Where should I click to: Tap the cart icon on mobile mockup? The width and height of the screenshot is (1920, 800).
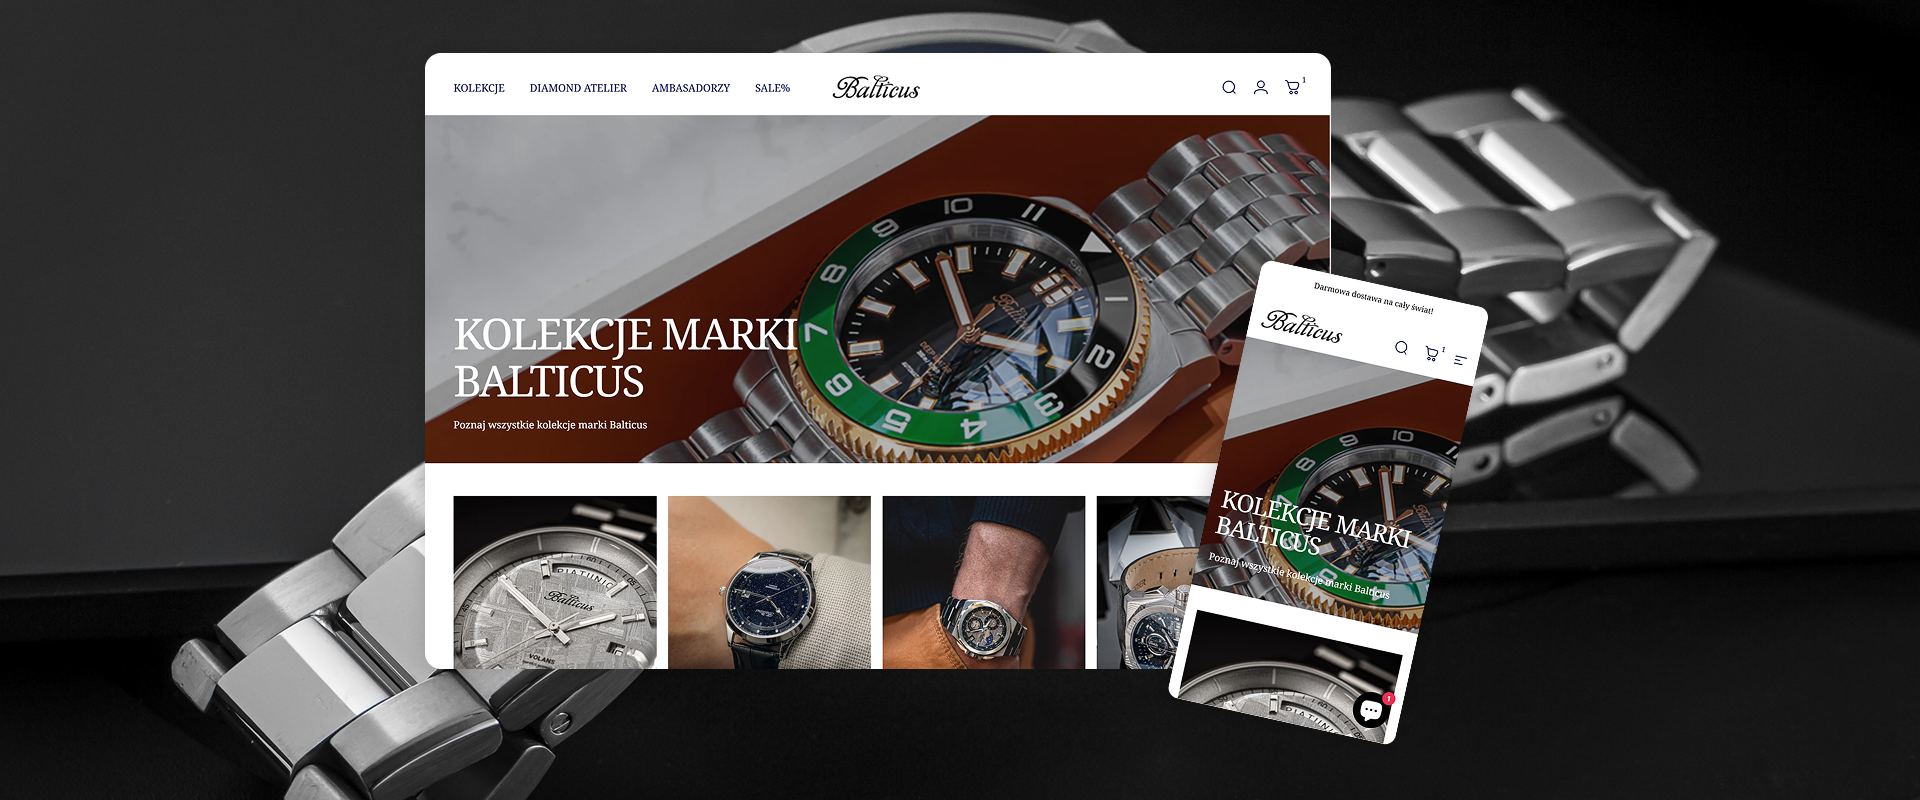click(x=1433, y=353)
